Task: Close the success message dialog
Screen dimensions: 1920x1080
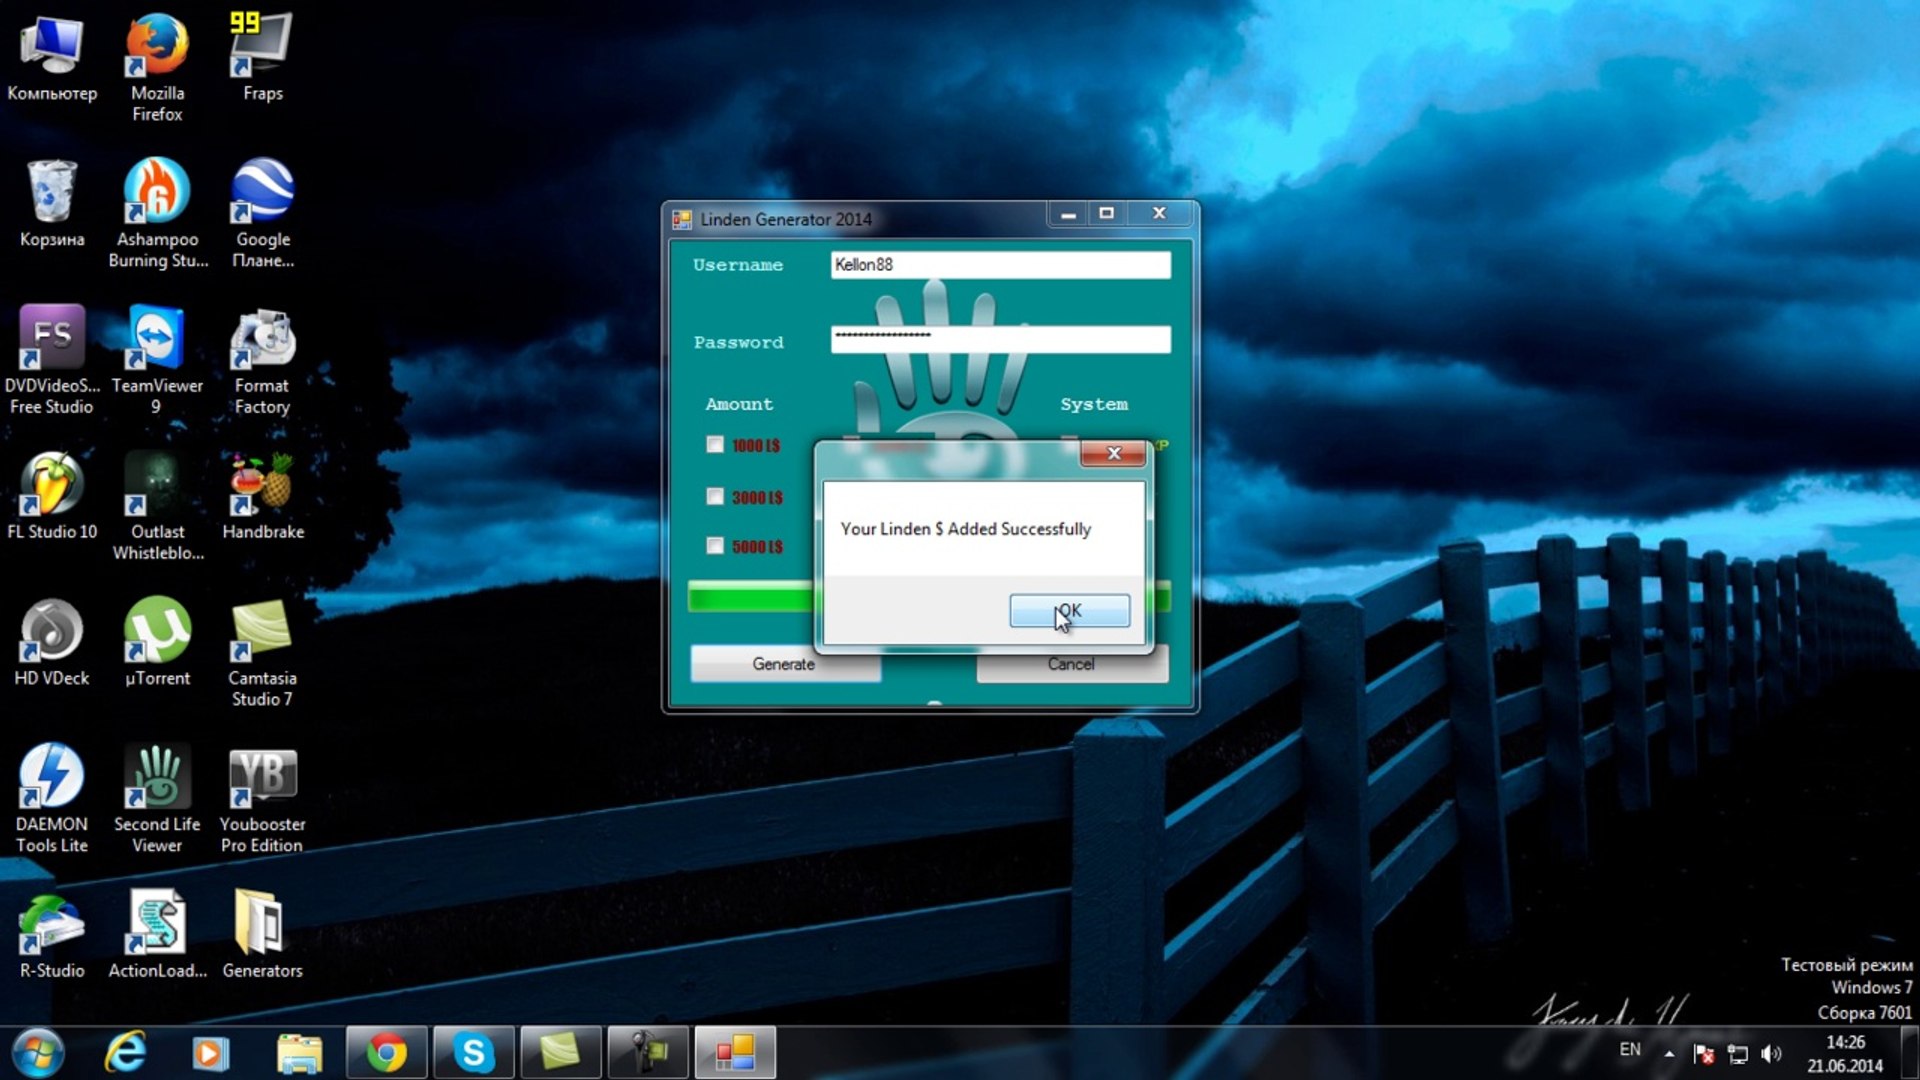Action: (x=1113, y=453)
